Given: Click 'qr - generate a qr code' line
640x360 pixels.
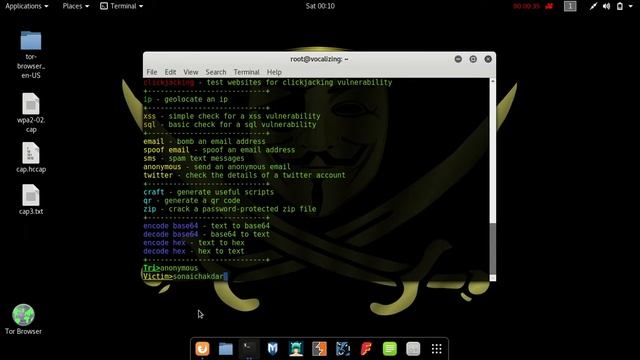Looking at the screenshot, I should click(192, 200).
